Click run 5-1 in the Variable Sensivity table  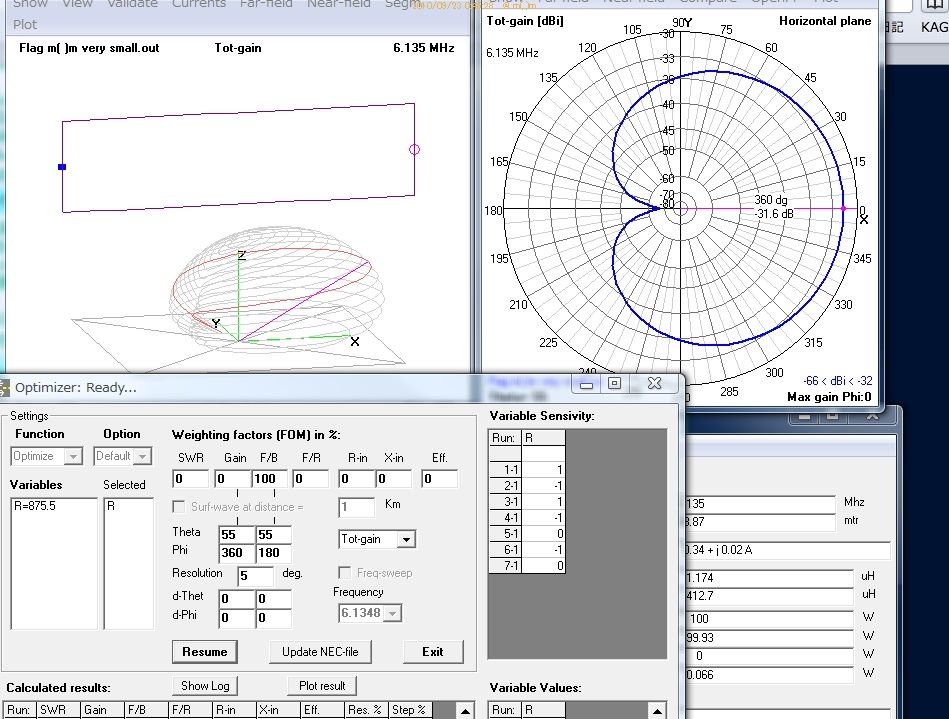click(x=527, y=534)
